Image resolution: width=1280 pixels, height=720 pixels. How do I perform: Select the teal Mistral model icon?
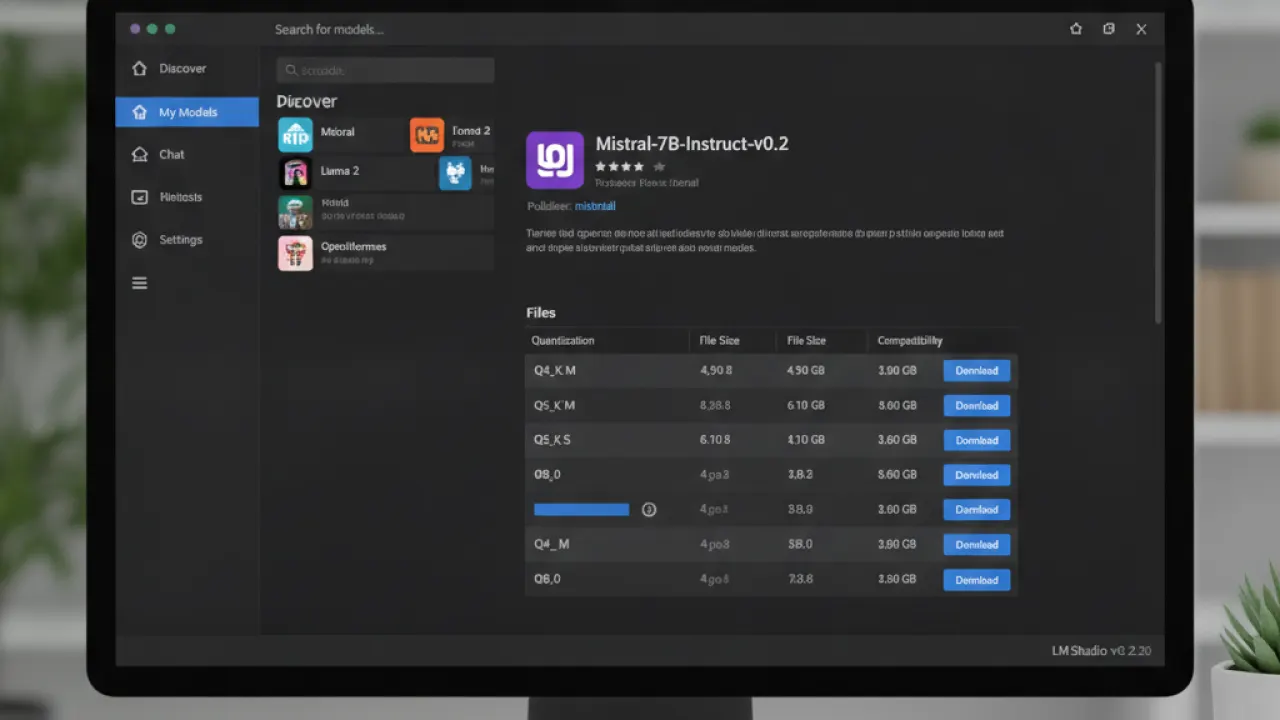tap(295, 135)
